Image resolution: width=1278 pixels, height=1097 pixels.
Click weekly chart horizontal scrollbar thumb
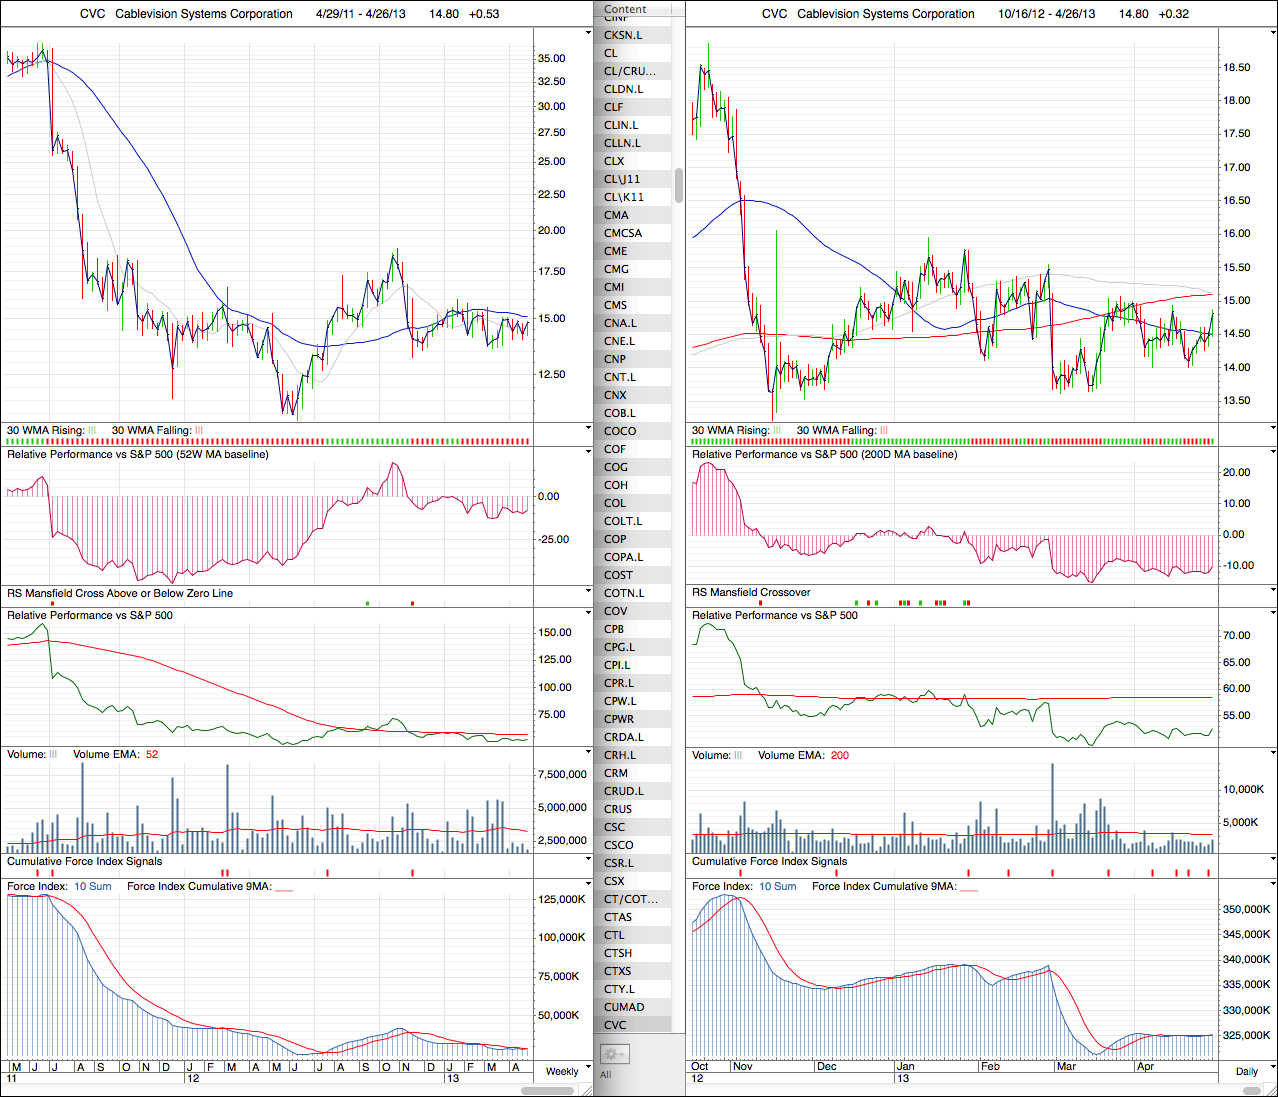[x=548, y=1090]
